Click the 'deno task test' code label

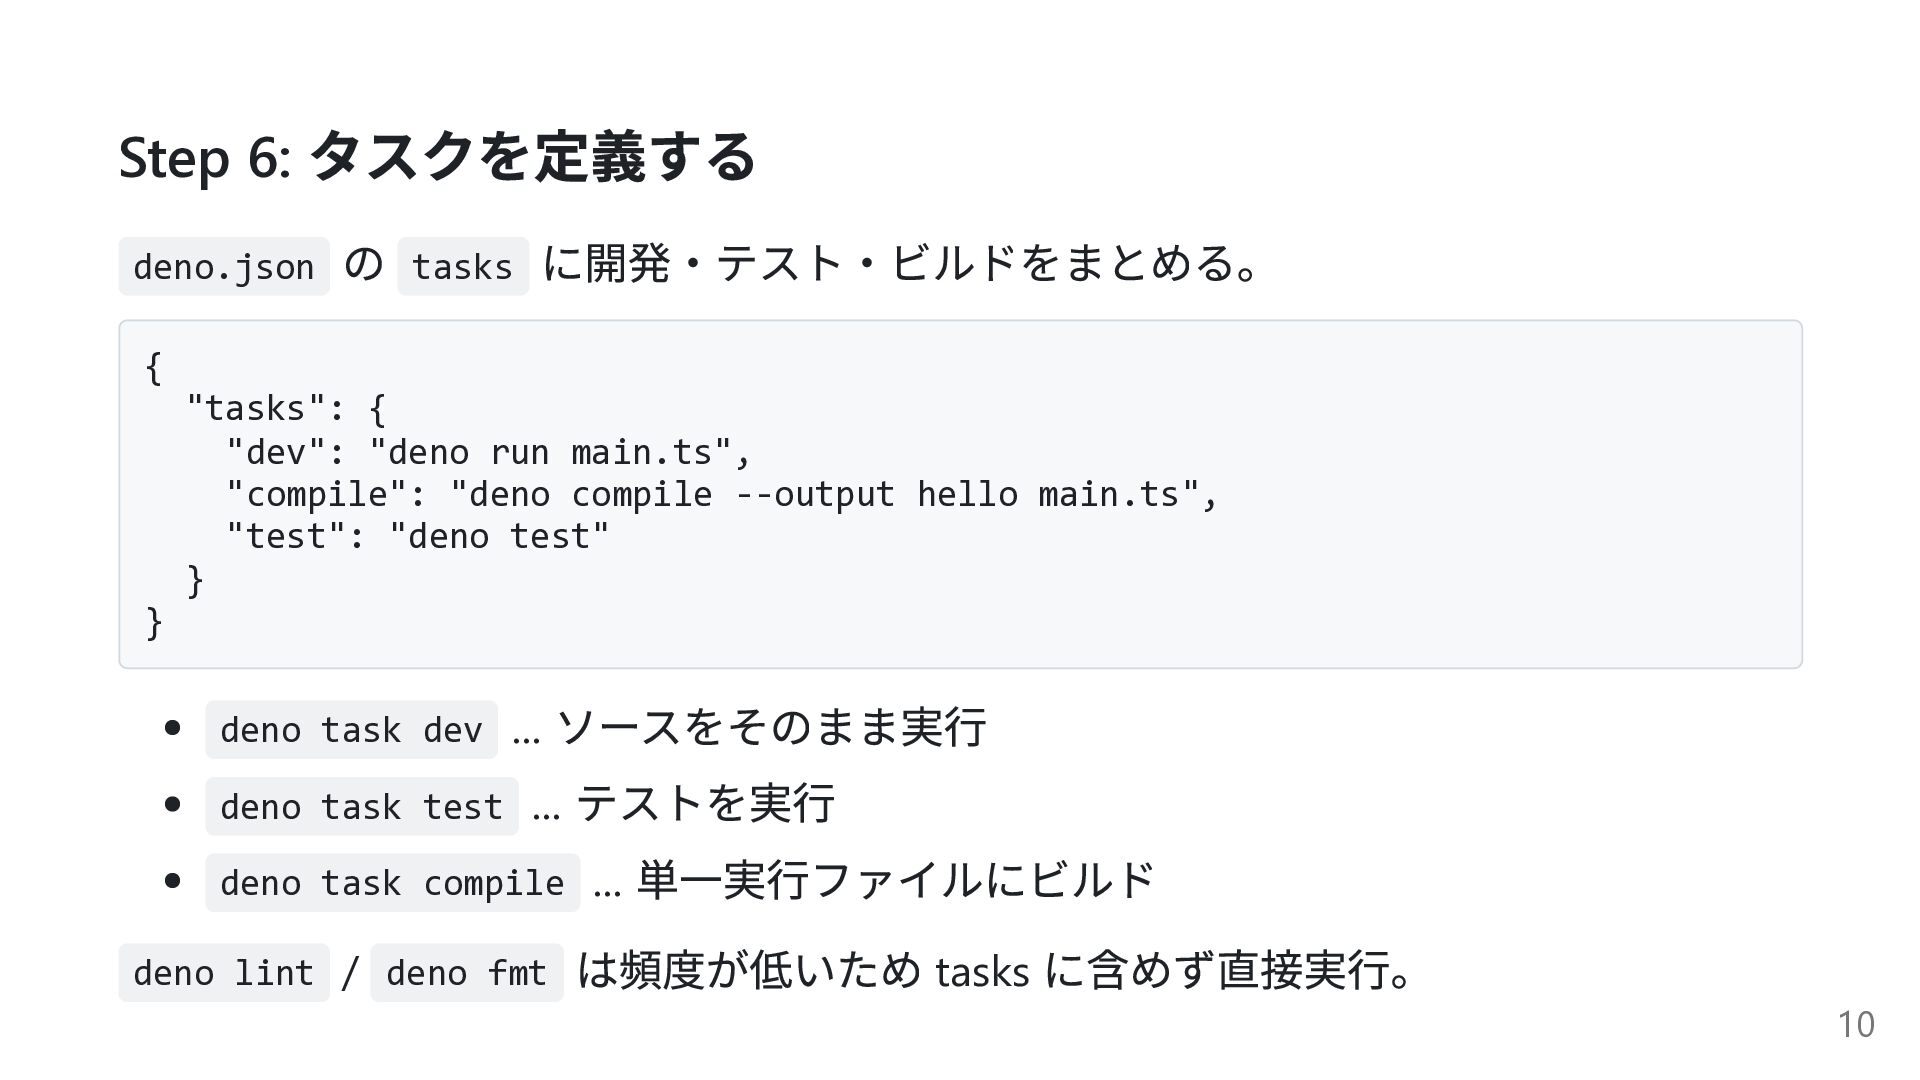[362, 806]
